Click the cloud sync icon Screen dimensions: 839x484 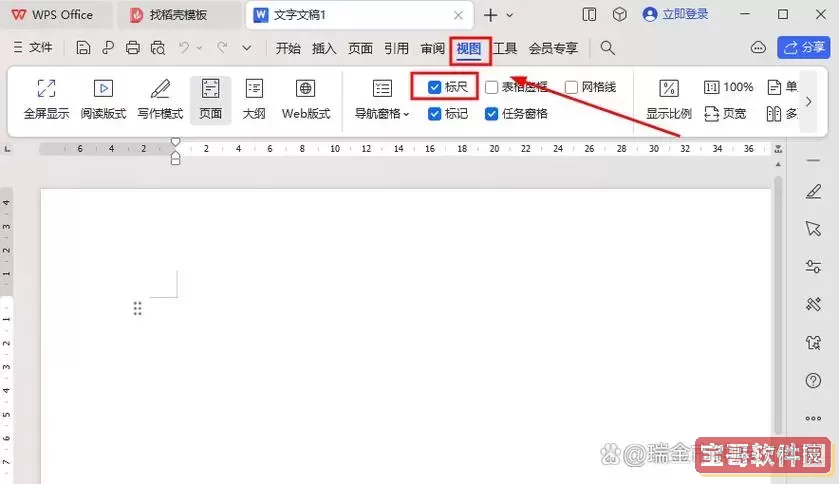758,48
